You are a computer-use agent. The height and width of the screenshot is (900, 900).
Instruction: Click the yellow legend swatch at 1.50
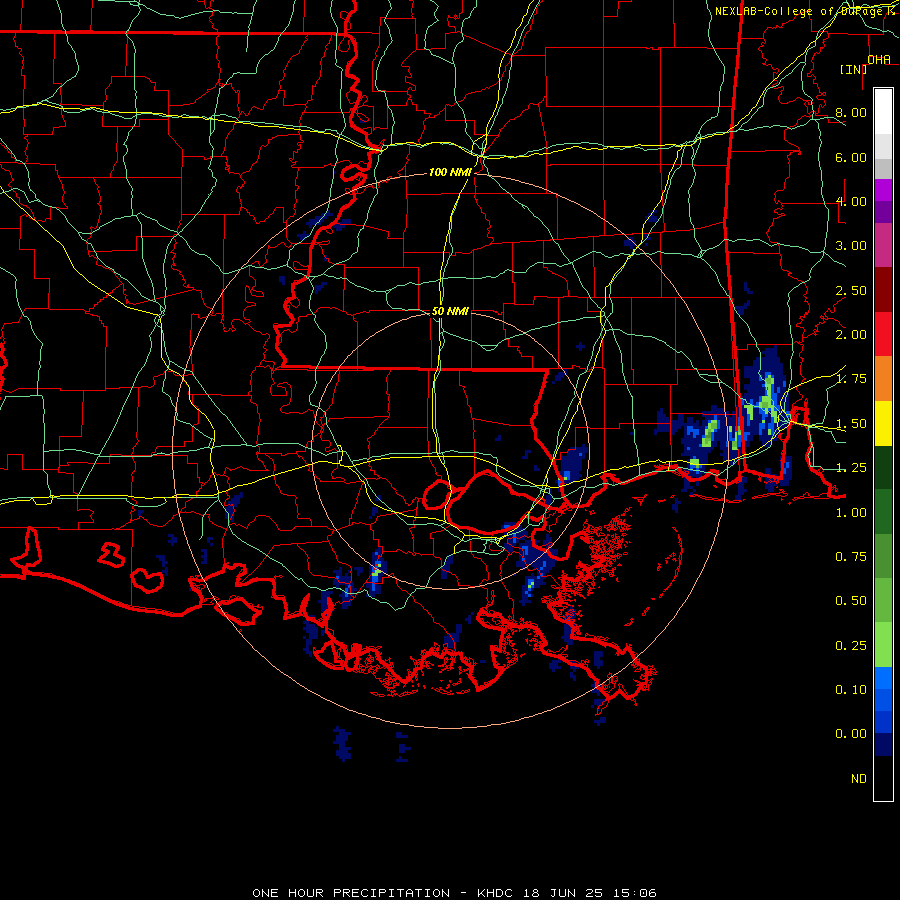click(883, 424)
